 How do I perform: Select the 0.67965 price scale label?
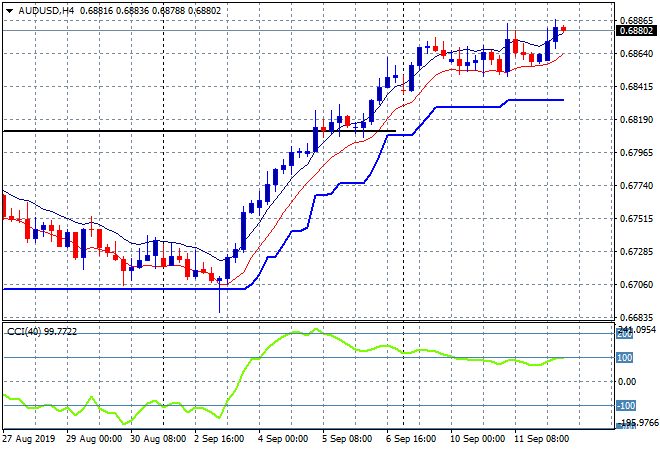coord(636,152)
